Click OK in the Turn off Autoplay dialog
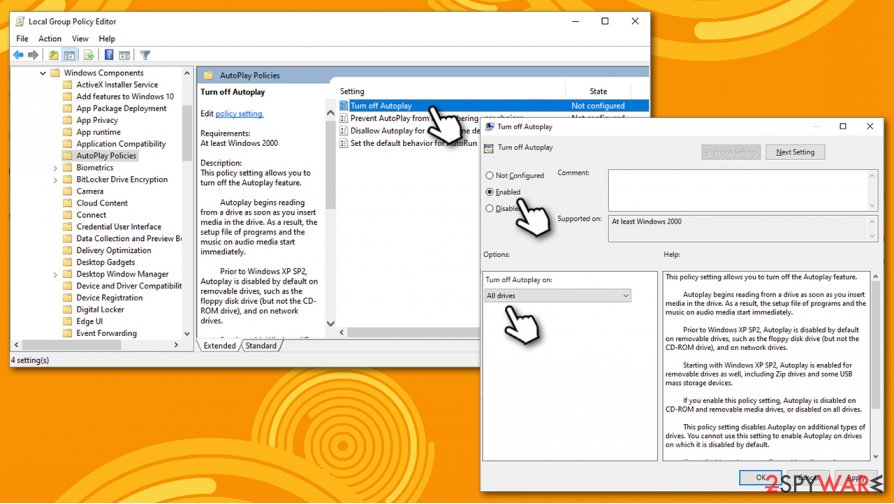Viewport: 894px width, 504px height. coord(761,477)
